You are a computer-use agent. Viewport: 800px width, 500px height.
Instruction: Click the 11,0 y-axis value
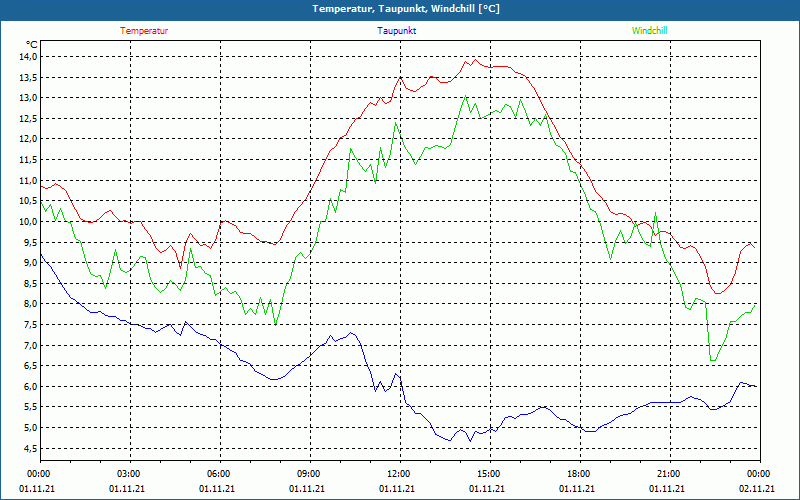(x=28, y=181)
